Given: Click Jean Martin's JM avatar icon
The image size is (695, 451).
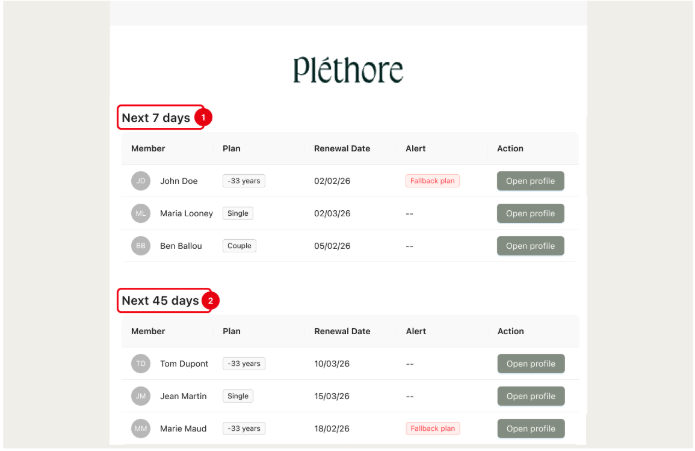Looking at the screenshot, I should tap(141, 396).
